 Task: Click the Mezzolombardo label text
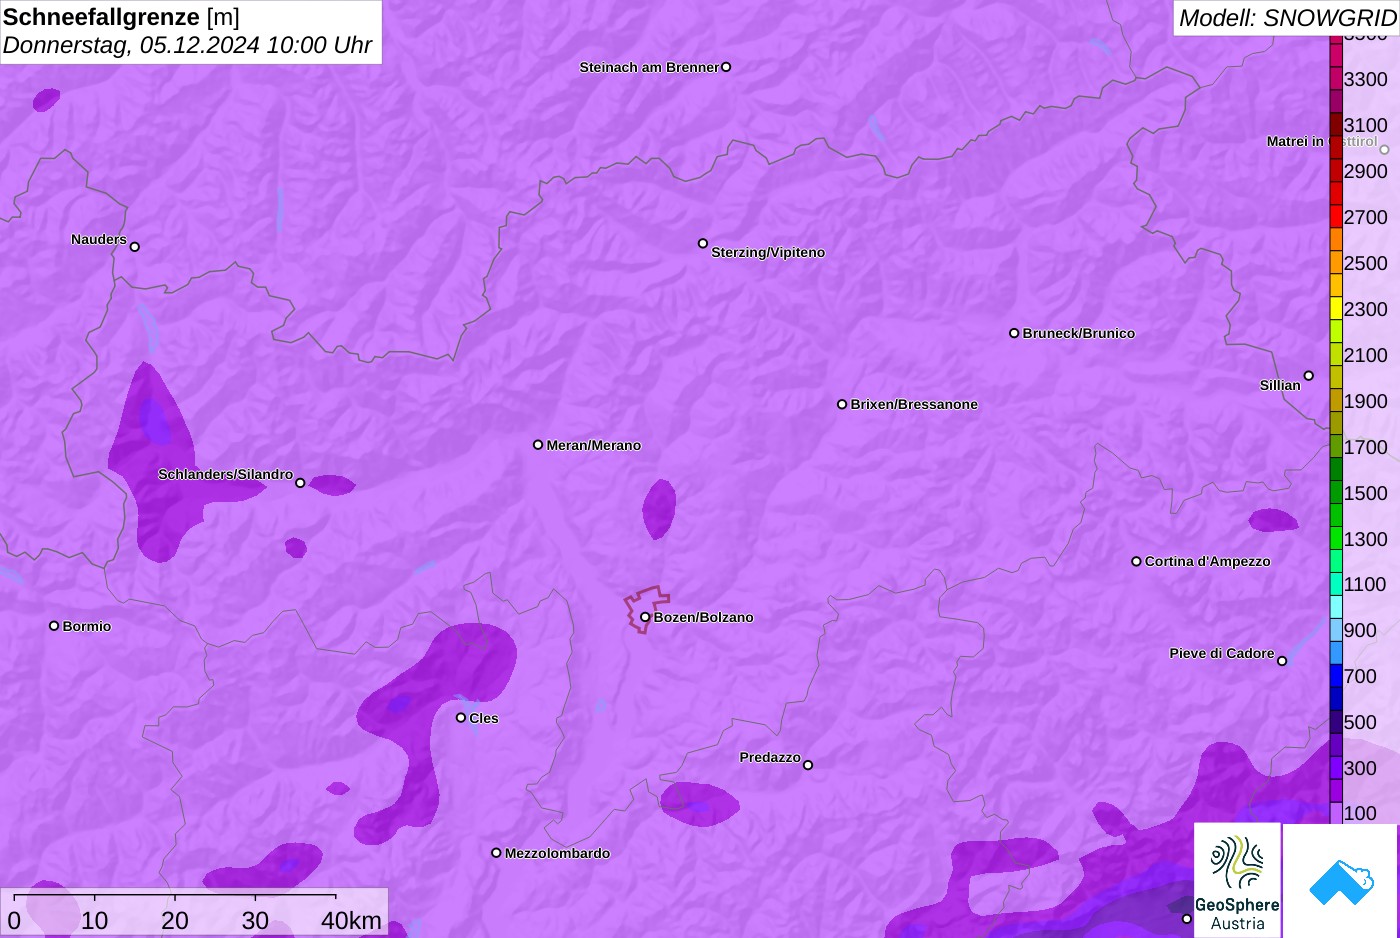click(x=557, y=853)
